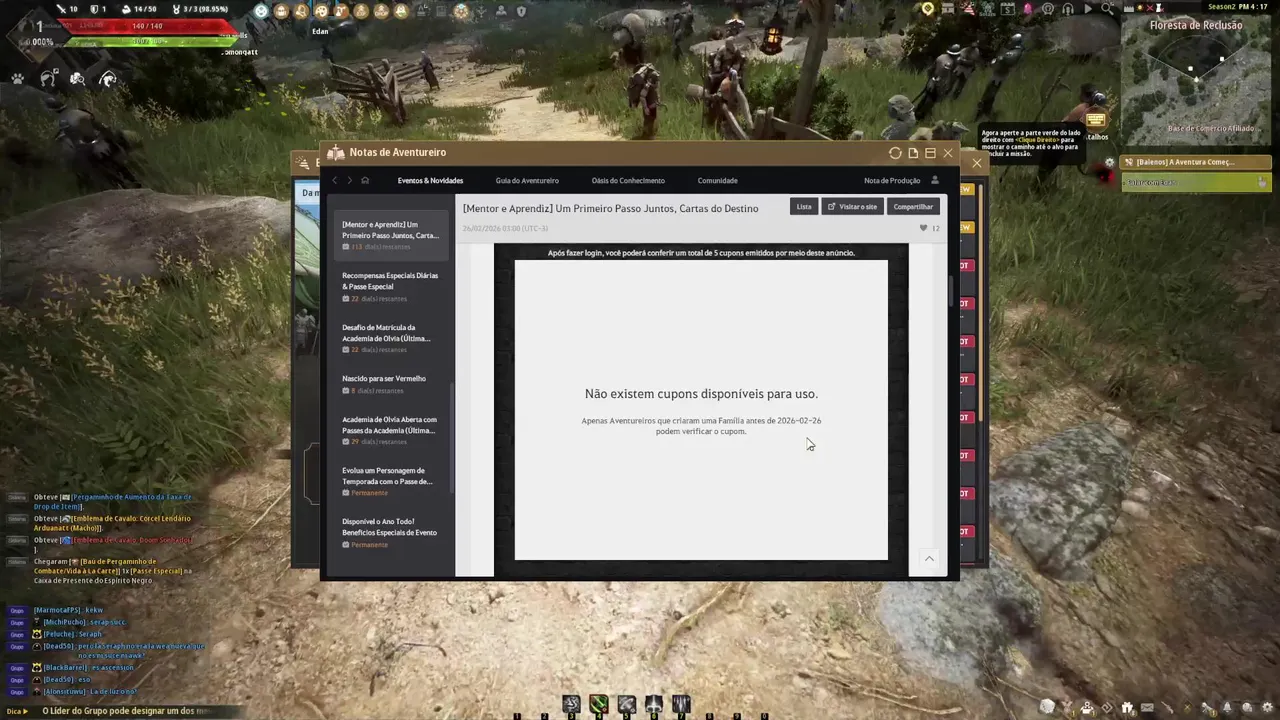Open quest widget settings gear
This screenshot has width=1280, height=720.
tap(1109, 162)
